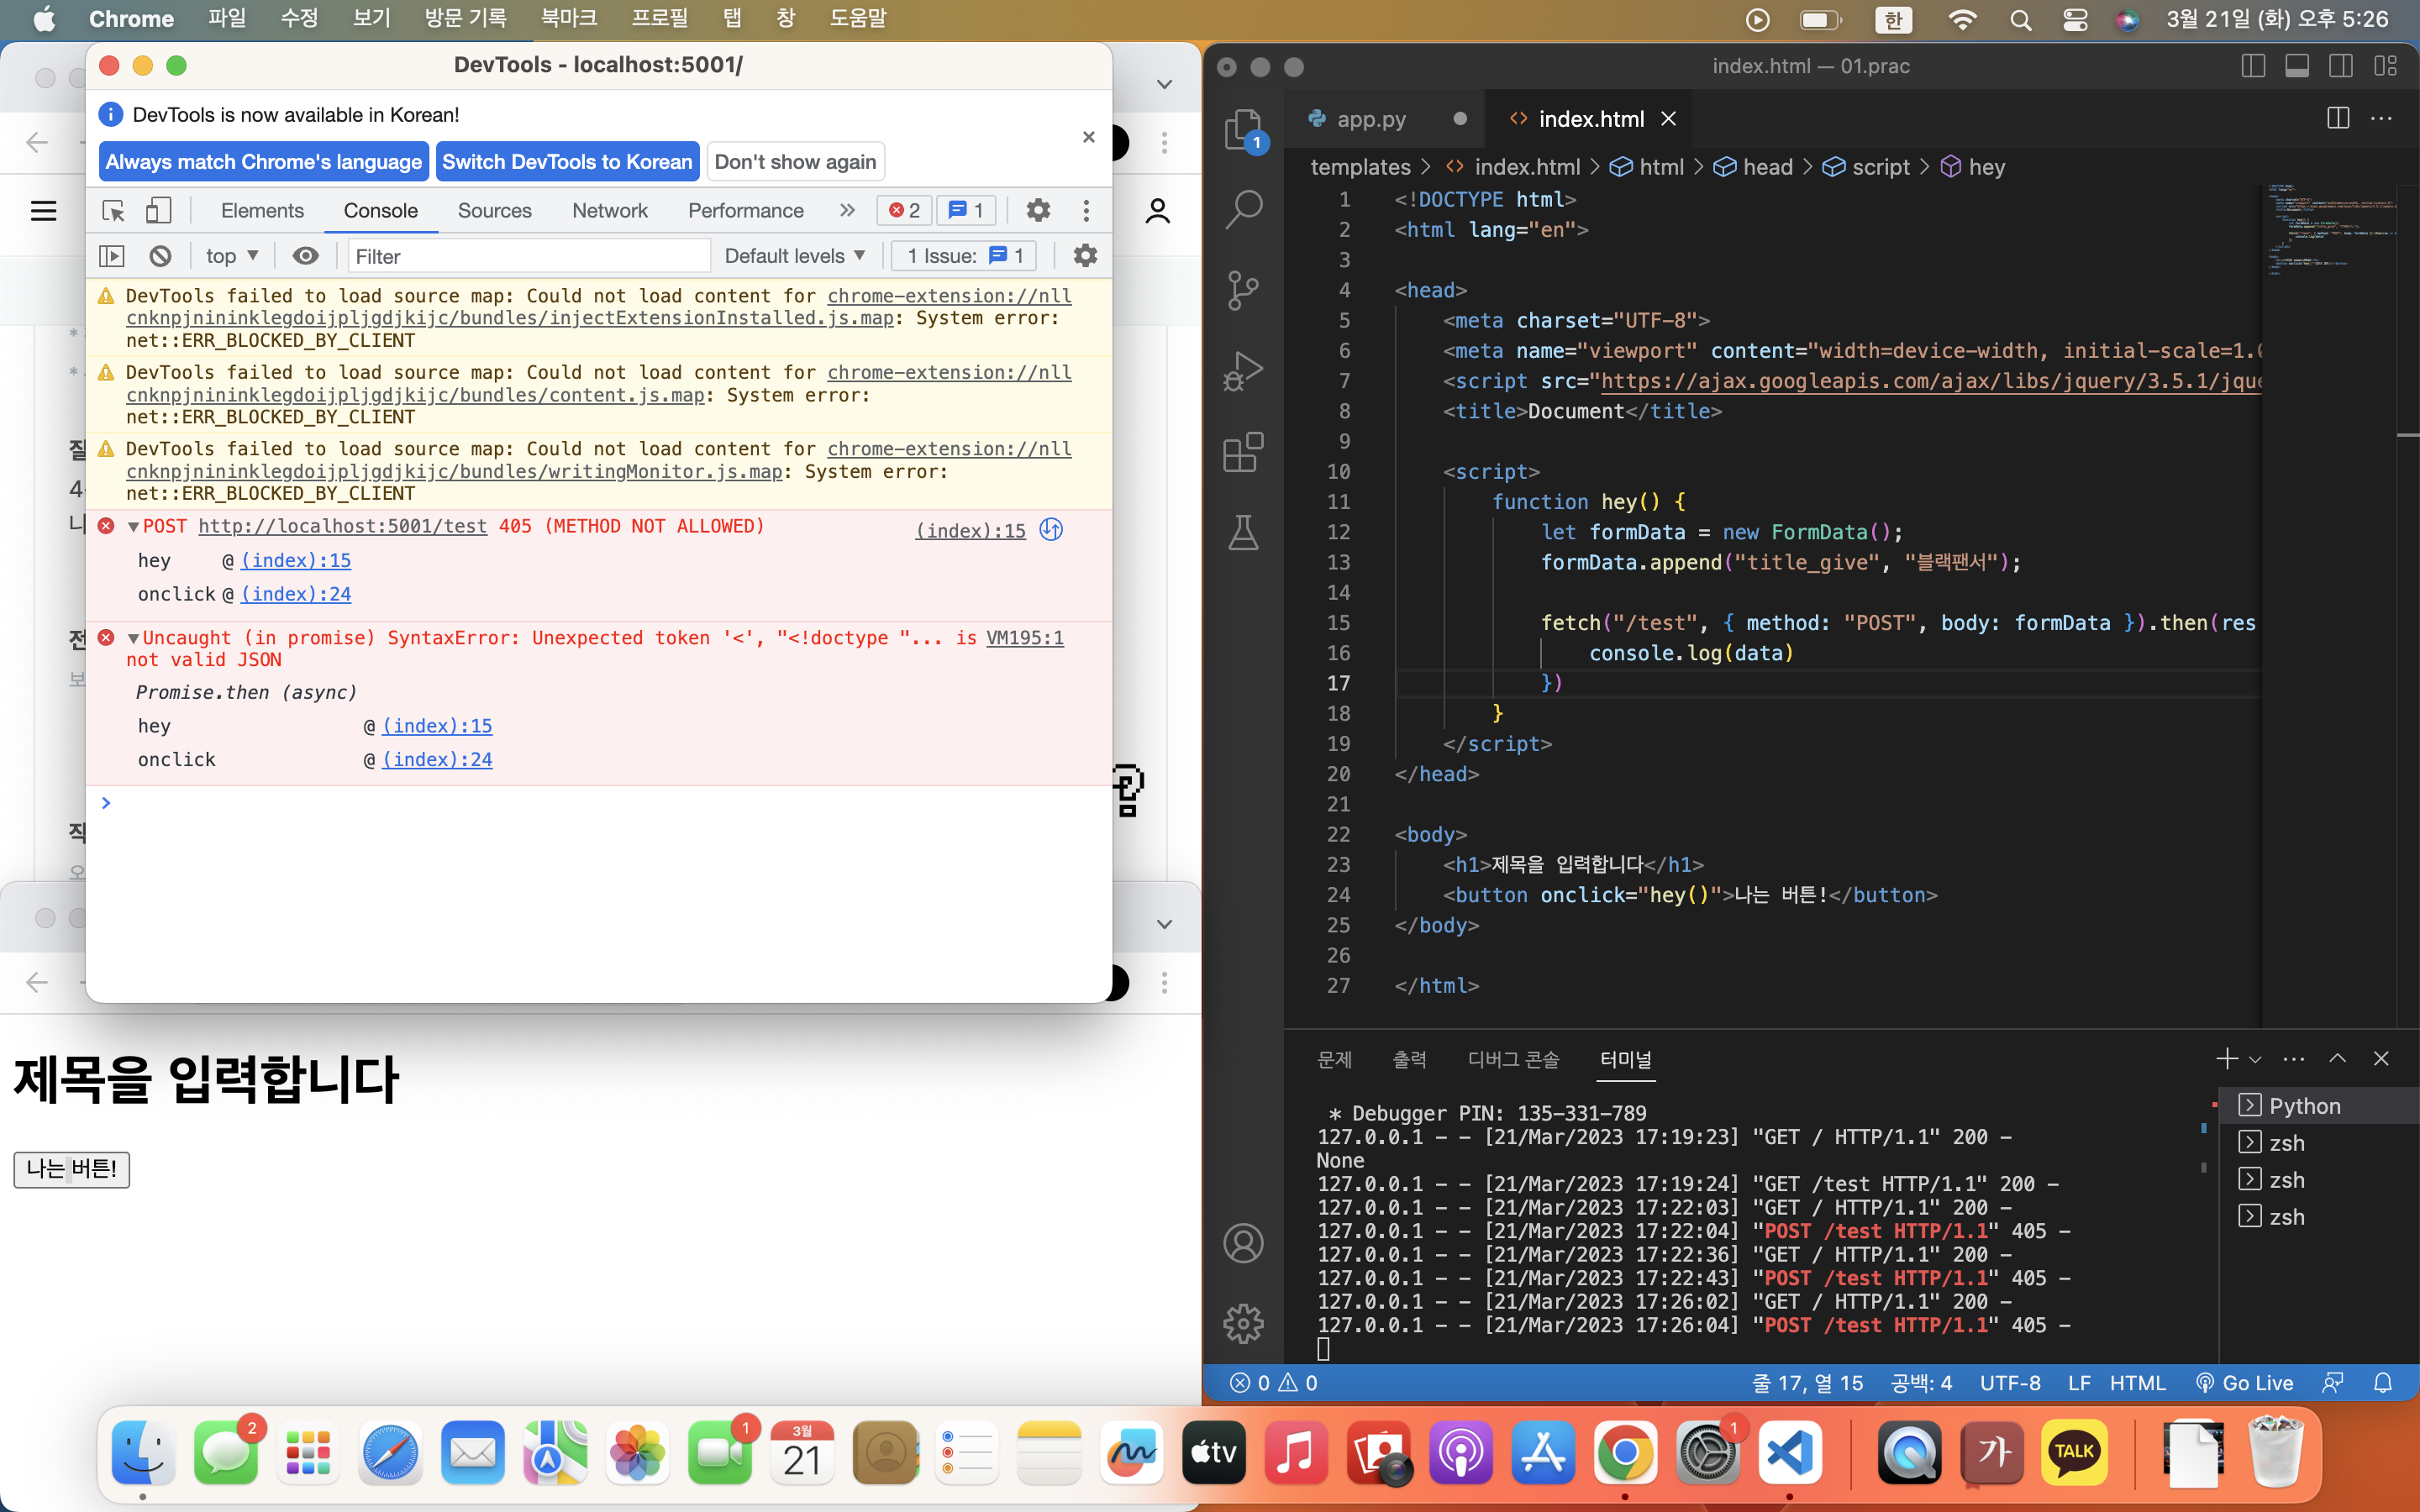
Task: Dismiss the DevTools language infobar
Action: click(x=1089, y=137)
